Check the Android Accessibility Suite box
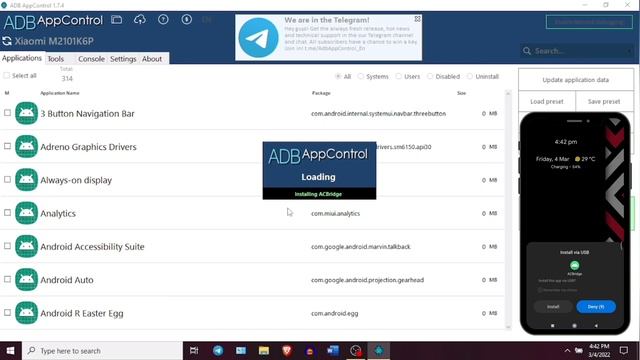The image size is (640, 360). tap(7, 246)
